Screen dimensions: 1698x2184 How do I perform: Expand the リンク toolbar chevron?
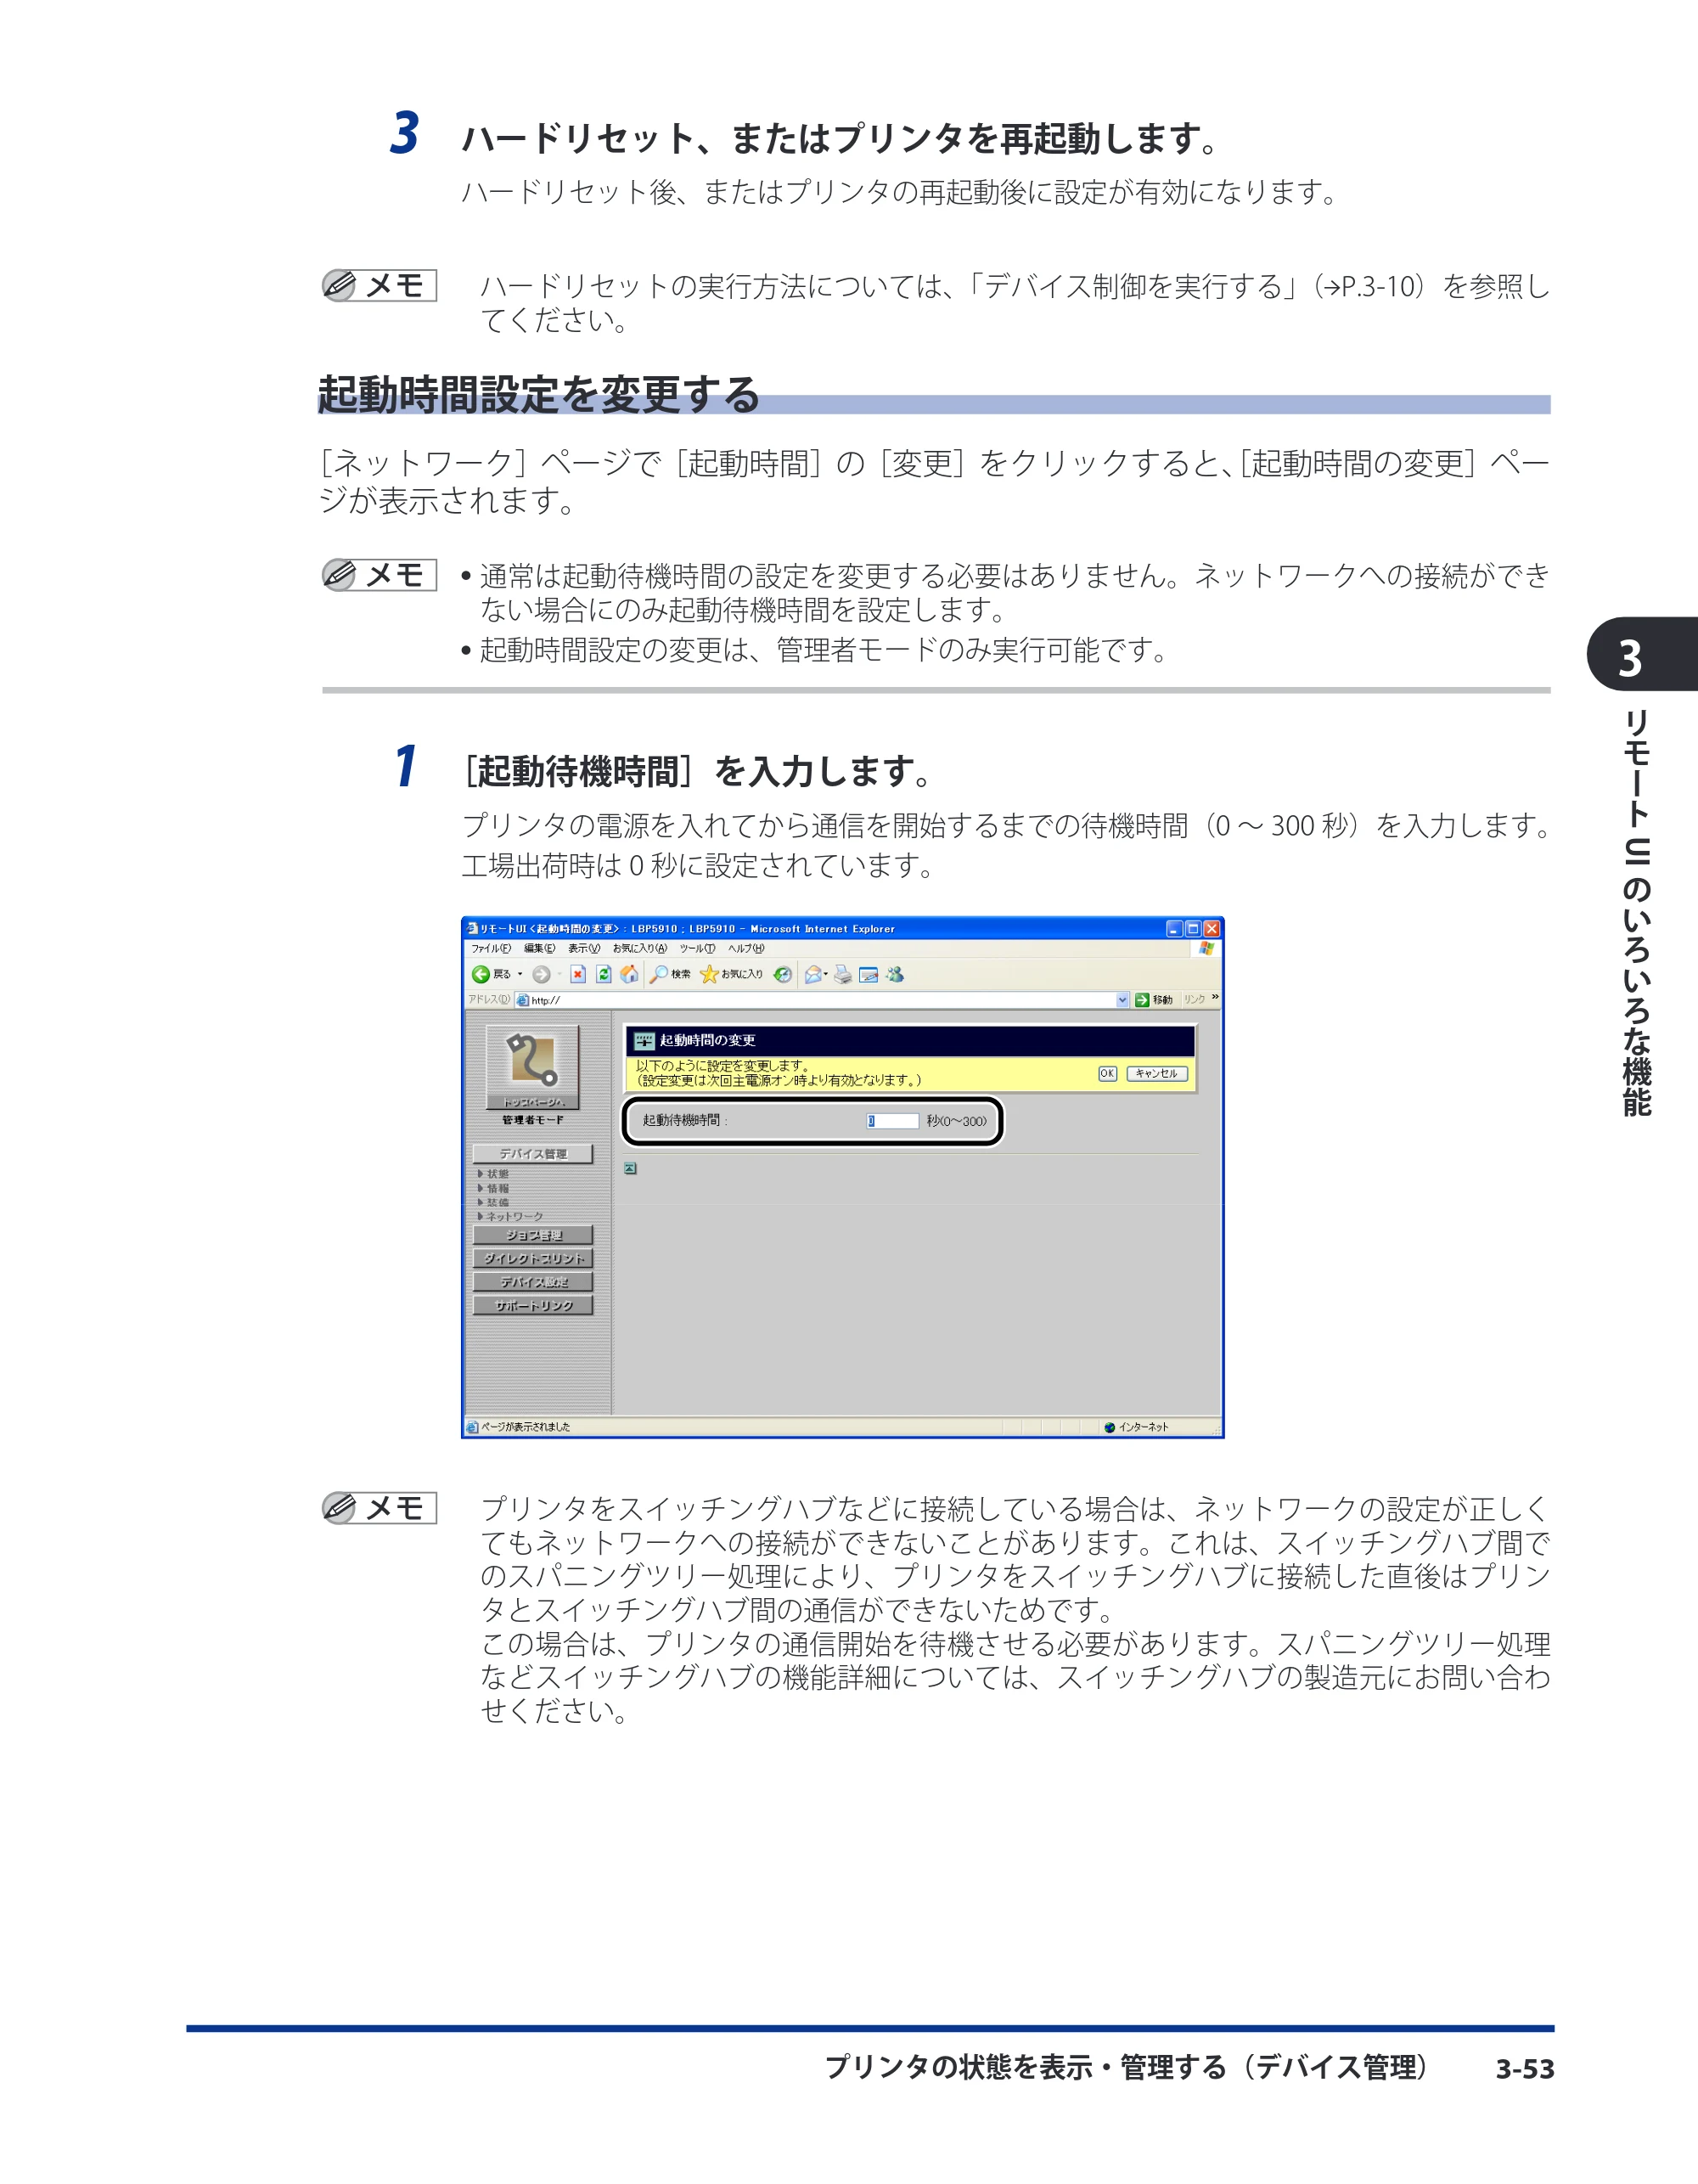[1215, 998]
